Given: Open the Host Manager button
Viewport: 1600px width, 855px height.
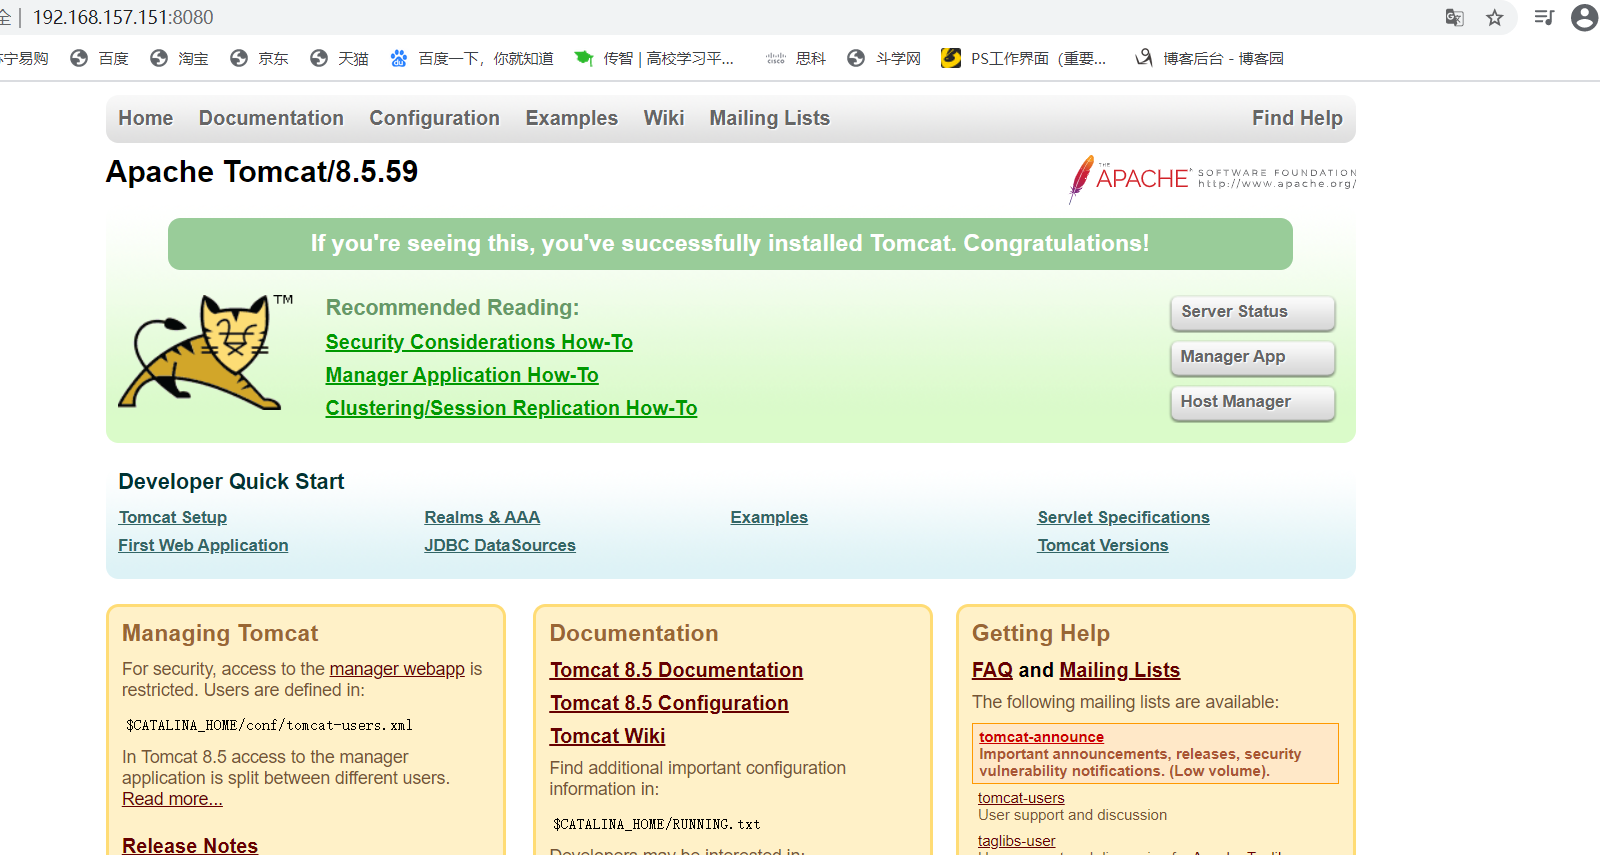Looking at the screenshot, I should point(1253,402).
